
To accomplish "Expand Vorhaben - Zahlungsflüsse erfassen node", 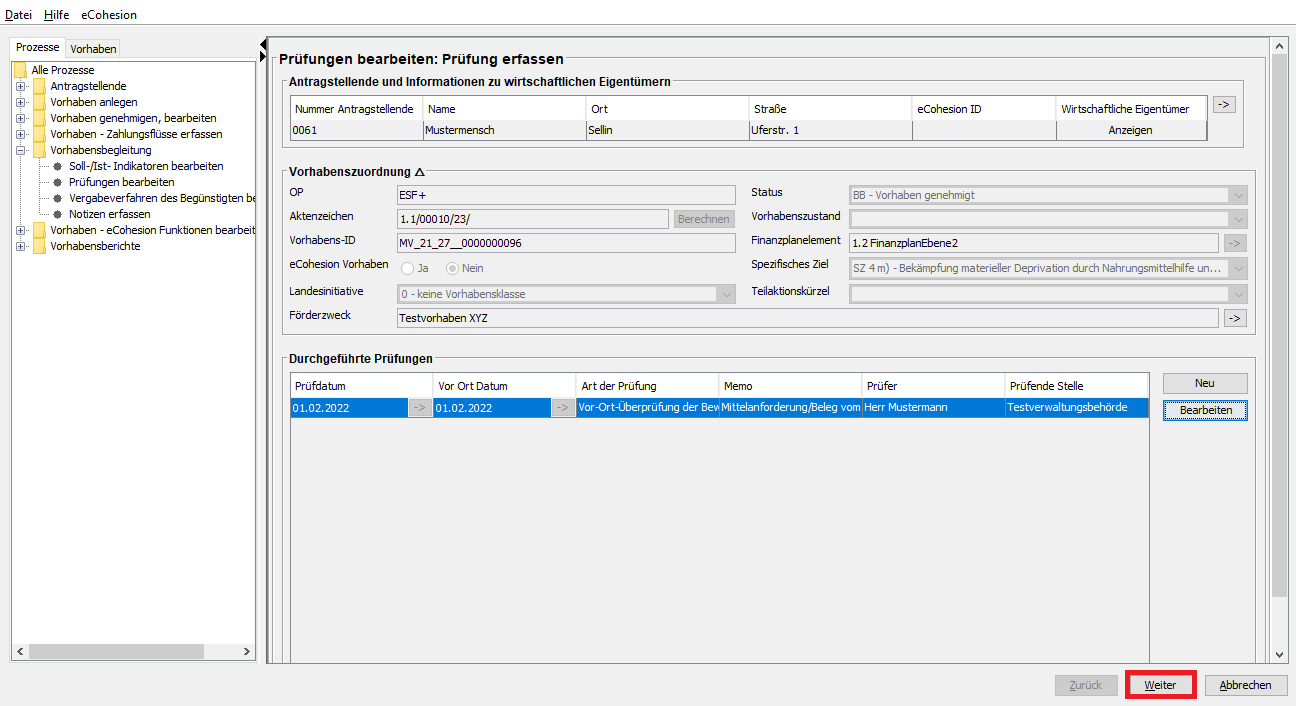I will pyautogui.click(x=20, y=134).
